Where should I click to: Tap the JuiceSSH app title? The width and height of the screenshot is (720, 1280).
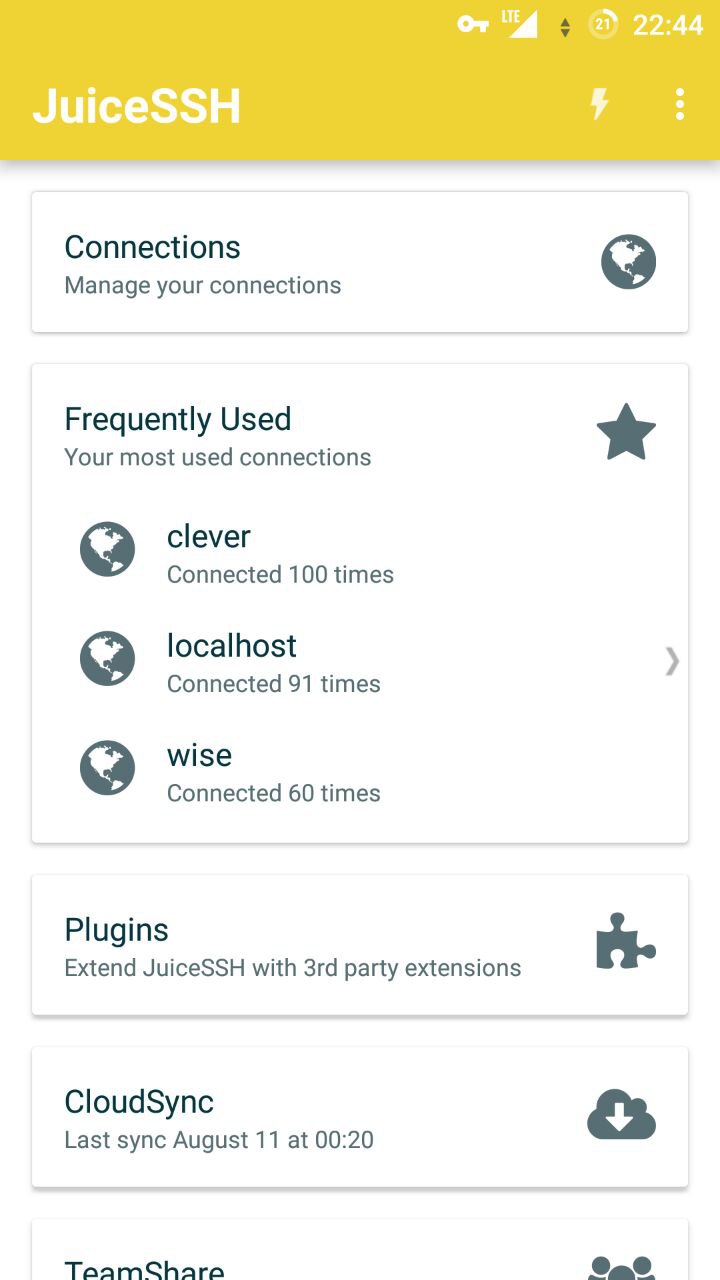[136, 106]
